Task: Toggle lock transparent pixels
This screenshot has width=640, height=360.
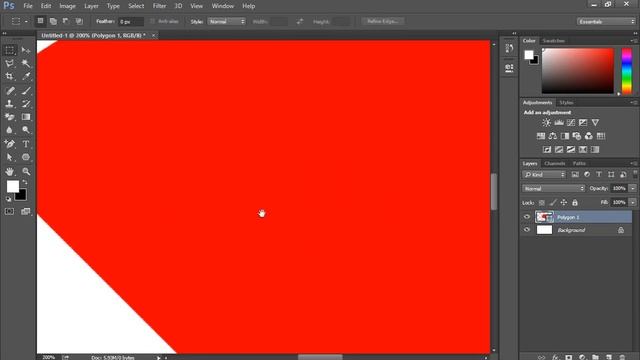Action: click(x=542, y=202)
